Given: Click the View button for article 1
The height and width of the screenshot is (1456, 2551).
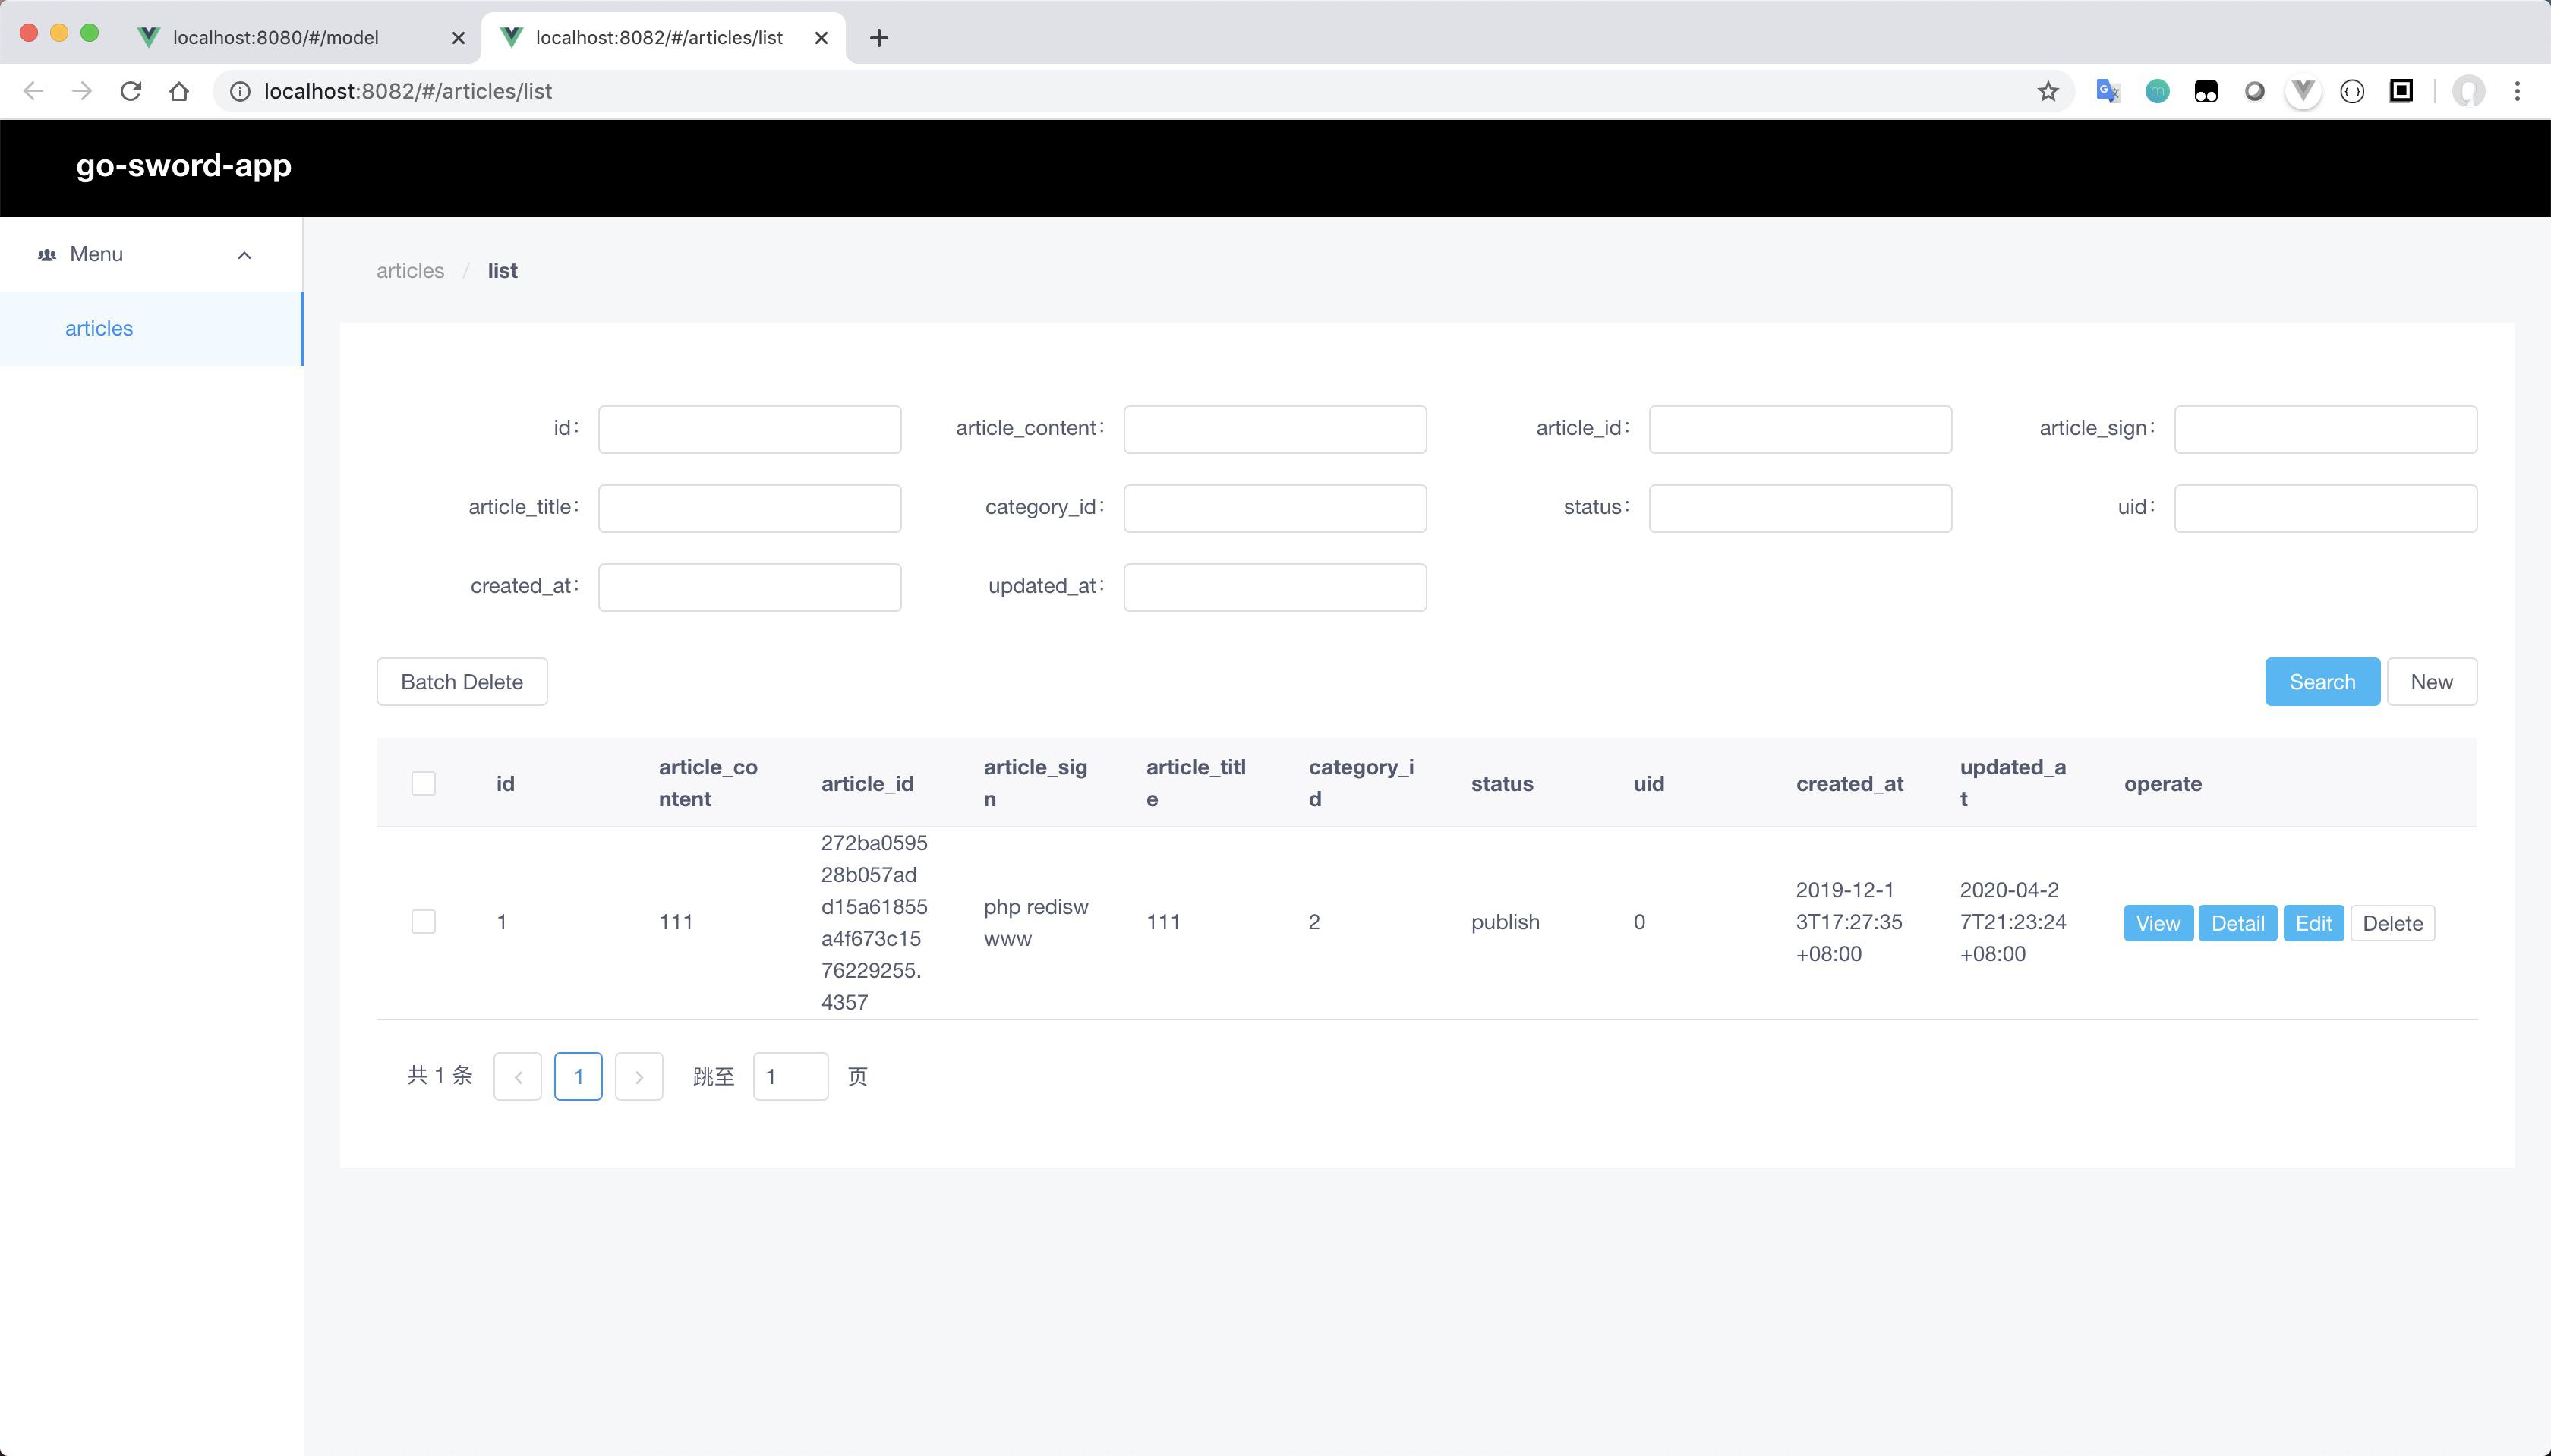Looking at the screenshot, I should [2157, 922].
